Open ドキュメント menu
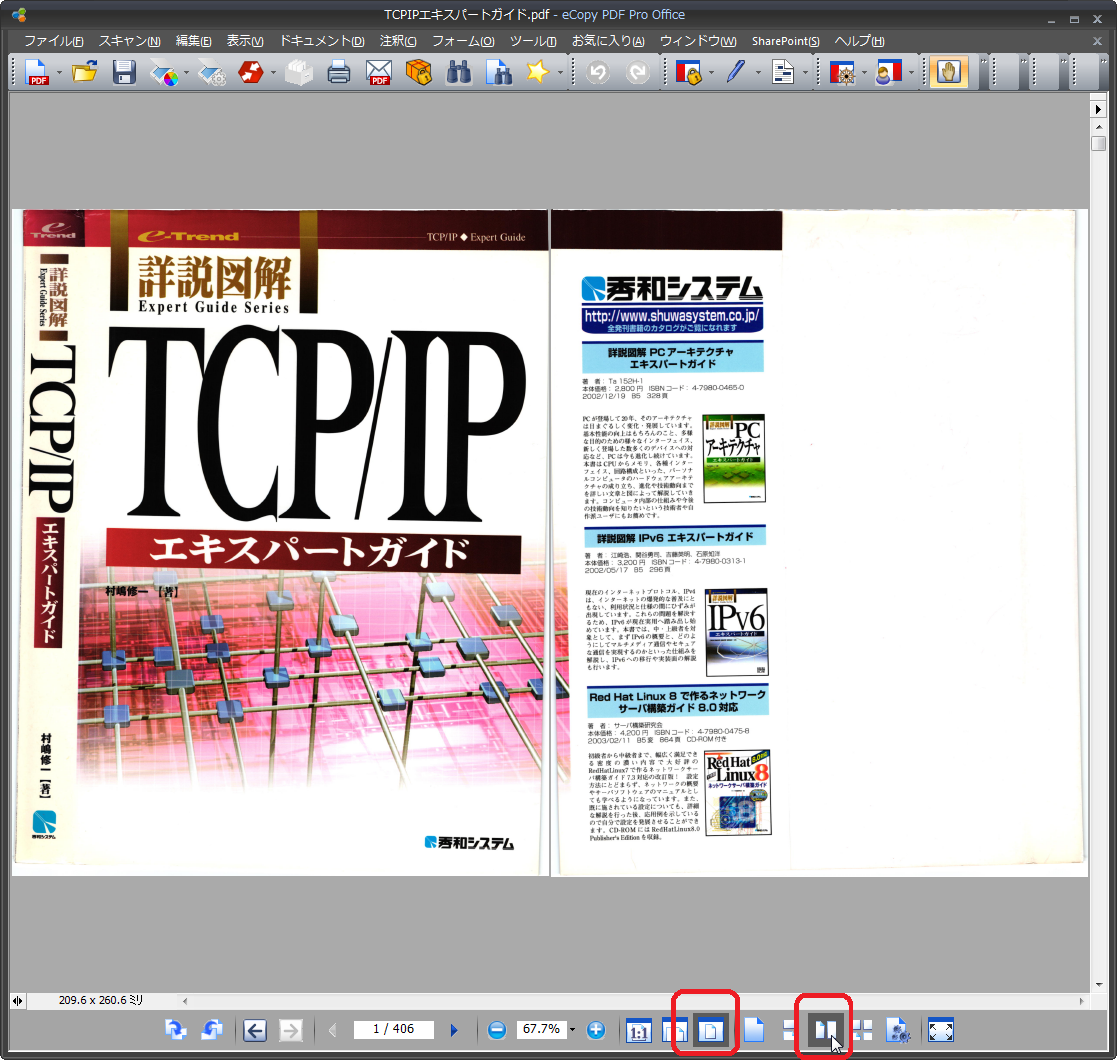 [x=322, y=41]
